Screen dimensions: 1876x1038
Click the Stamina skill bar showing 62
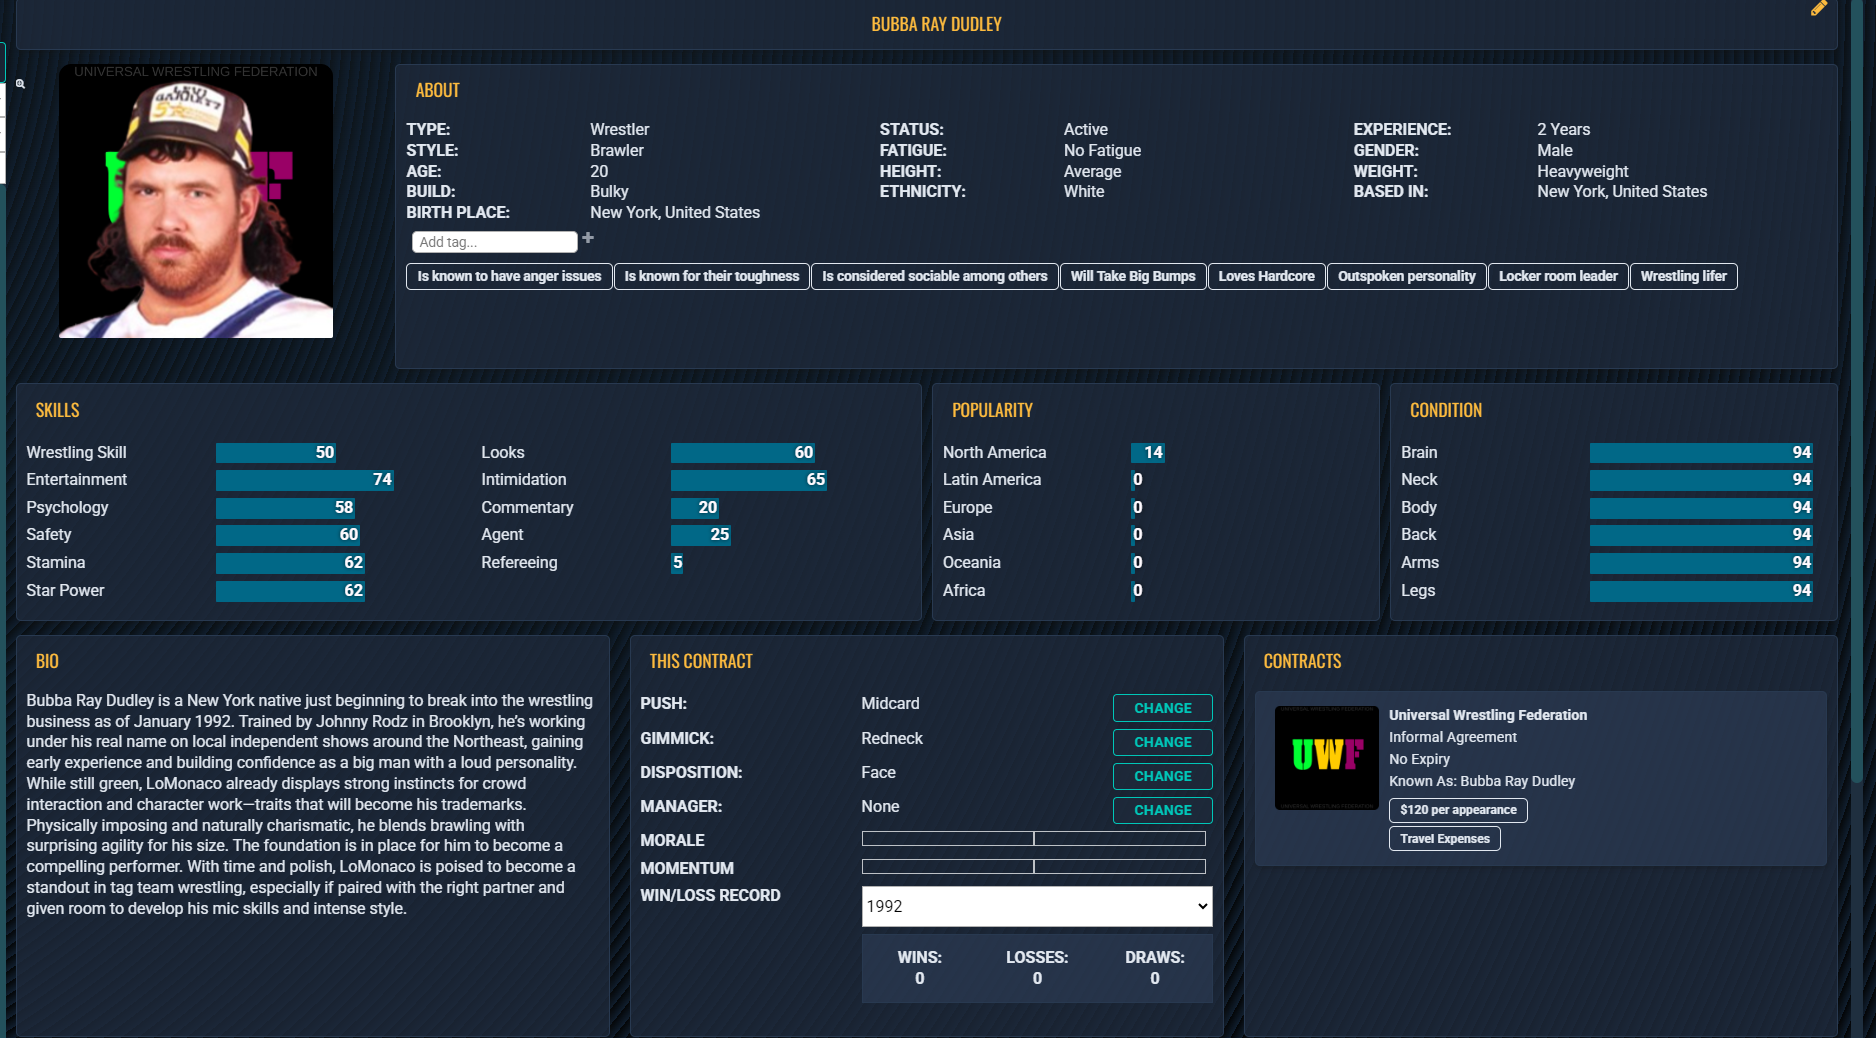(290, 563)
